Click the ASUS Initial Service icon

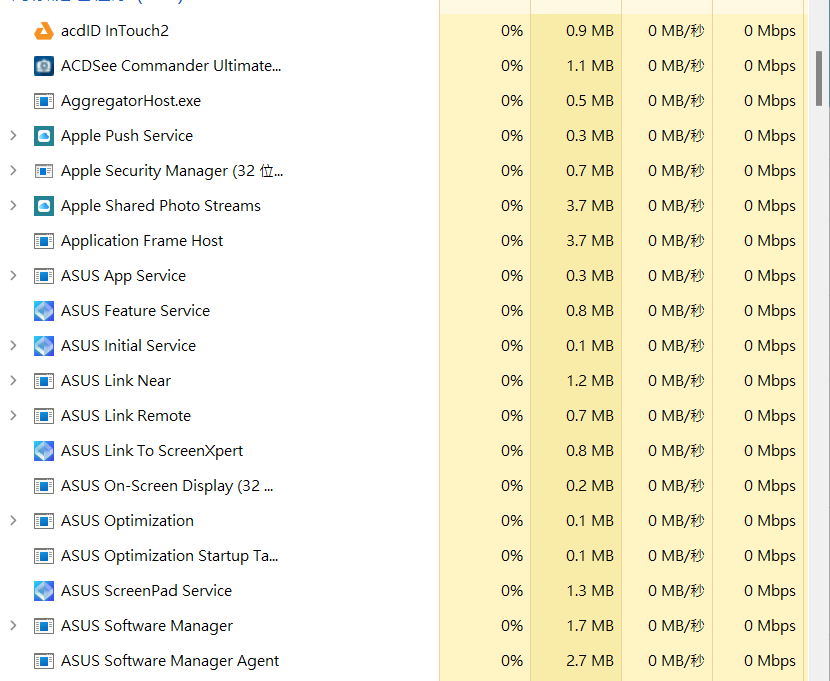43,346
